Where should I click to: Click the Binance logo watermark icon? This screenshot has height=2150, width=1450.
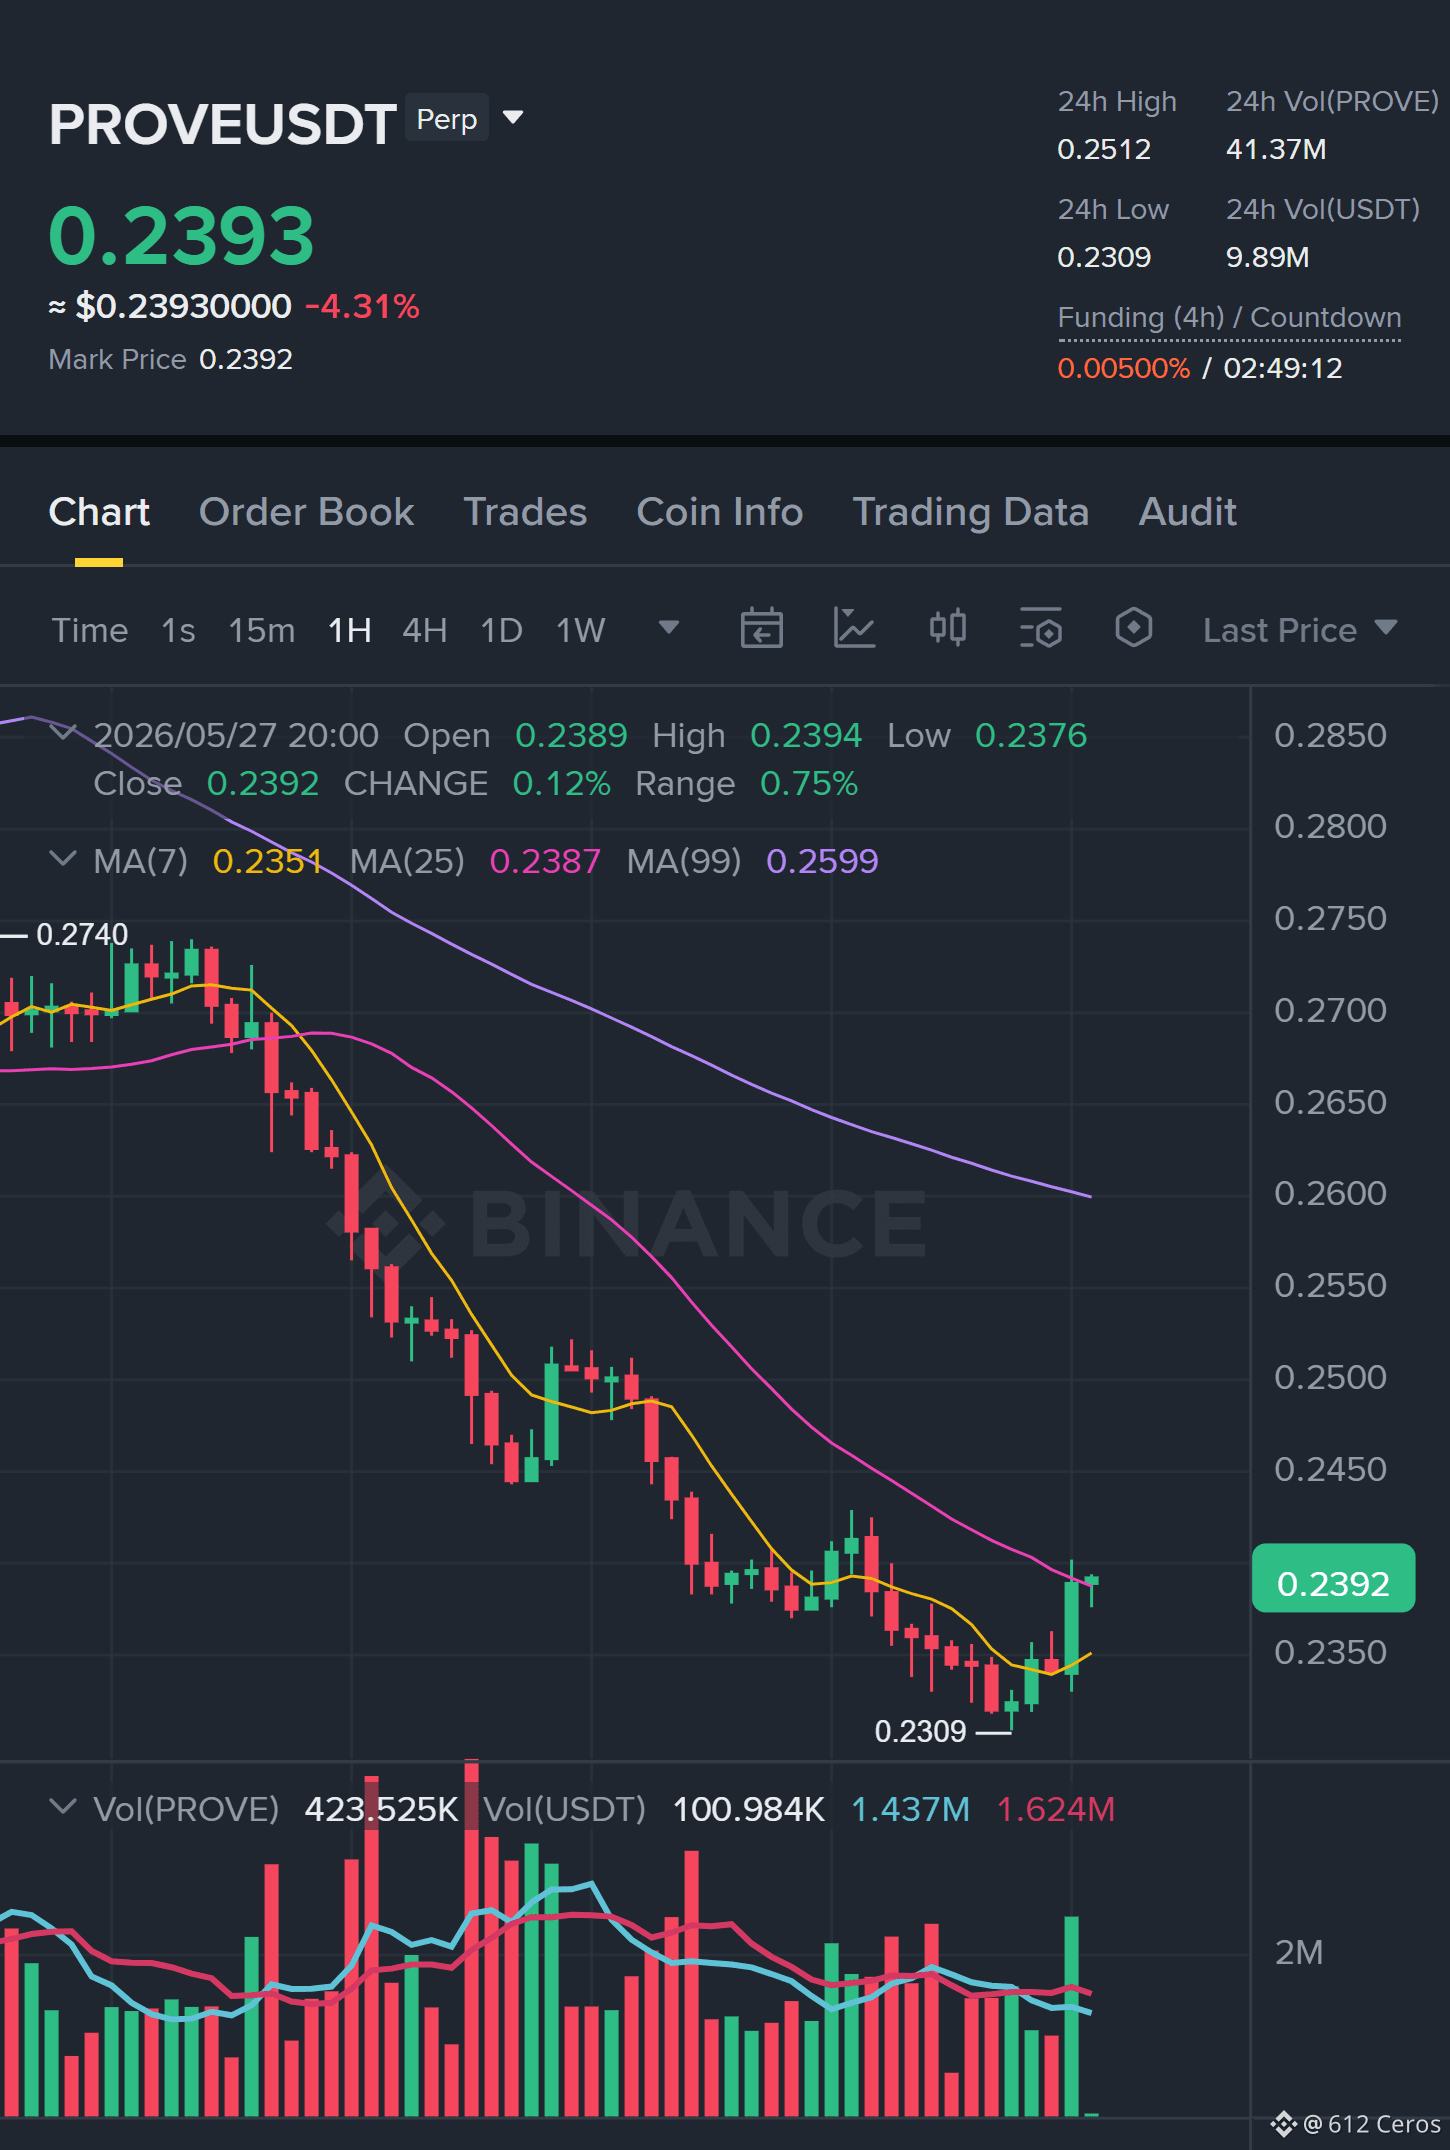click(x=386, y=1222)
